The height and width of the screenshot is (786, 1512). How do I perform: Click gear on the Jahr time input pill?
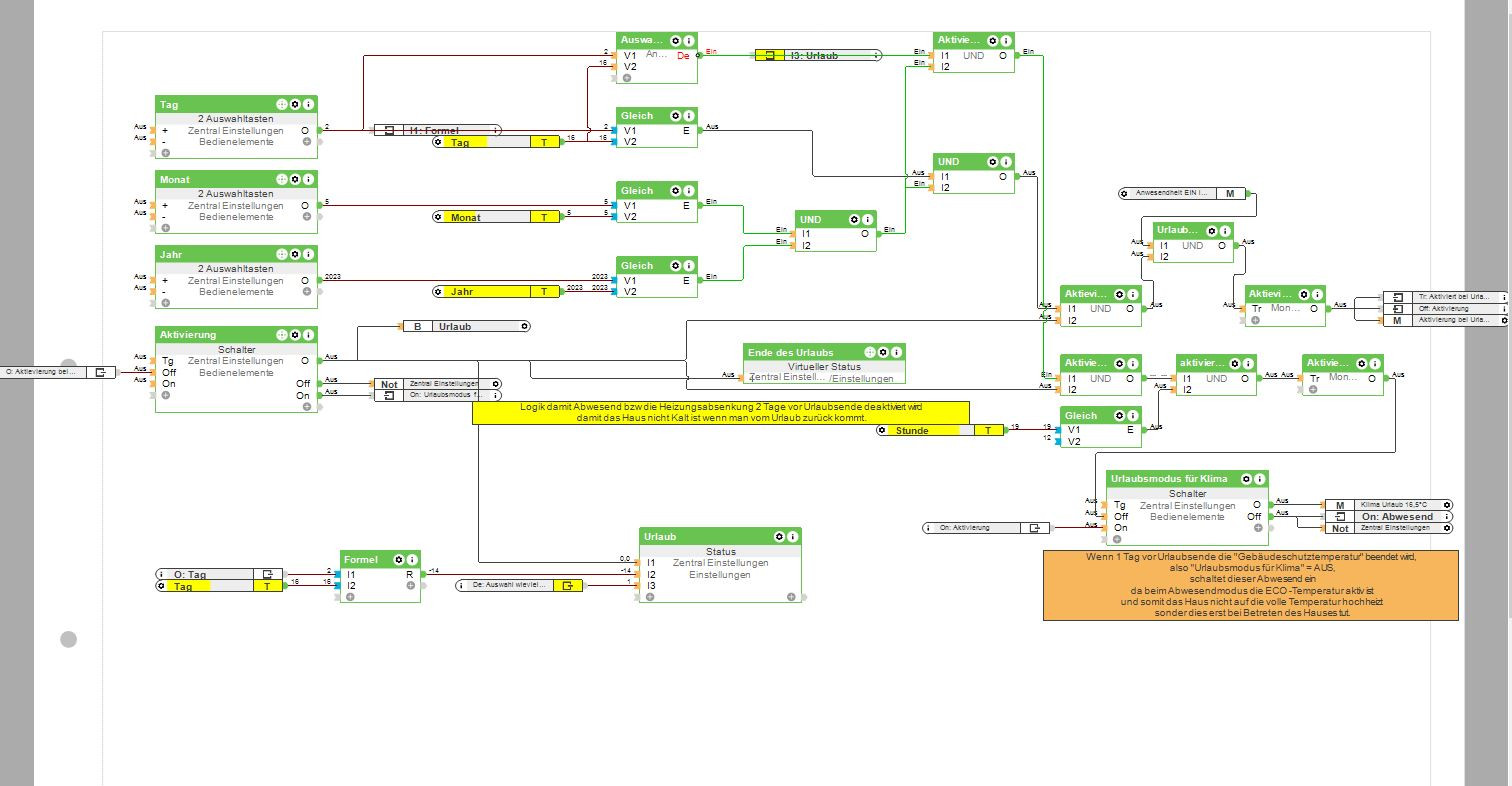click(438, 292)
